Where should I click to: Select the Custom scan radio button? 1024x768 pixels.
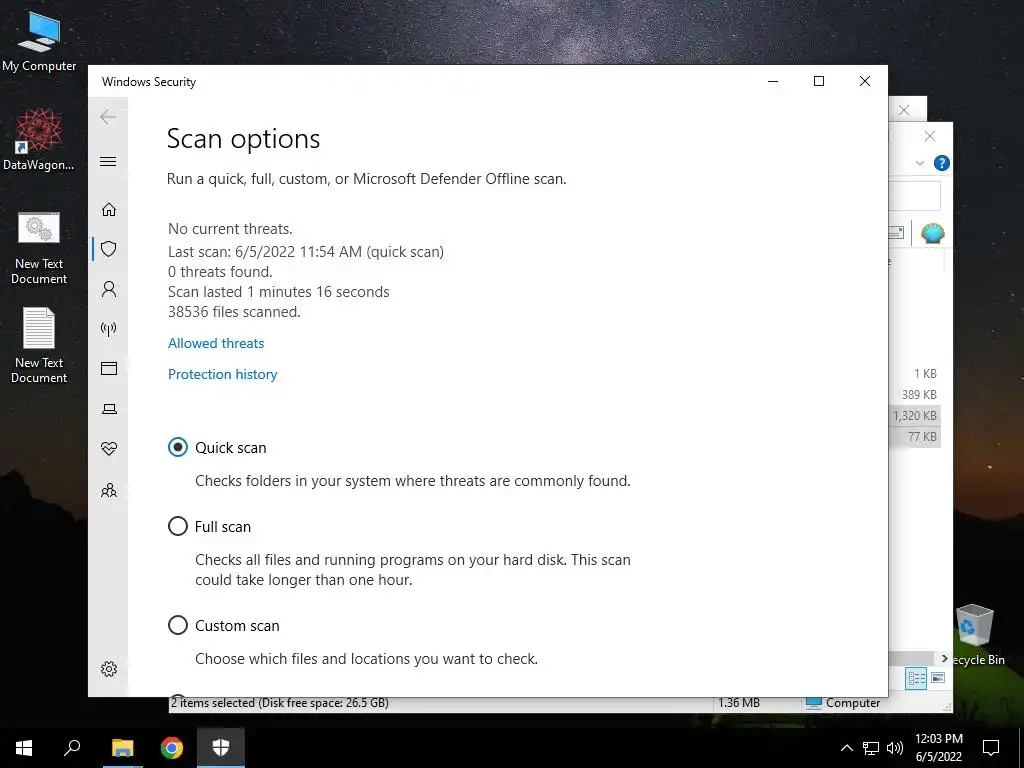pyautogui.click(x=178, y=625)
